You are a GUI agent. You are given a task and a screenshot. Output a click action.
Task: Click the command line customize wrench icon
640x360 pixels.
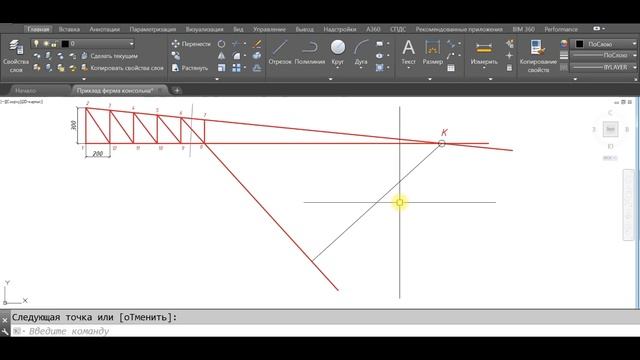pyautogui.click(x=5, y=331)
